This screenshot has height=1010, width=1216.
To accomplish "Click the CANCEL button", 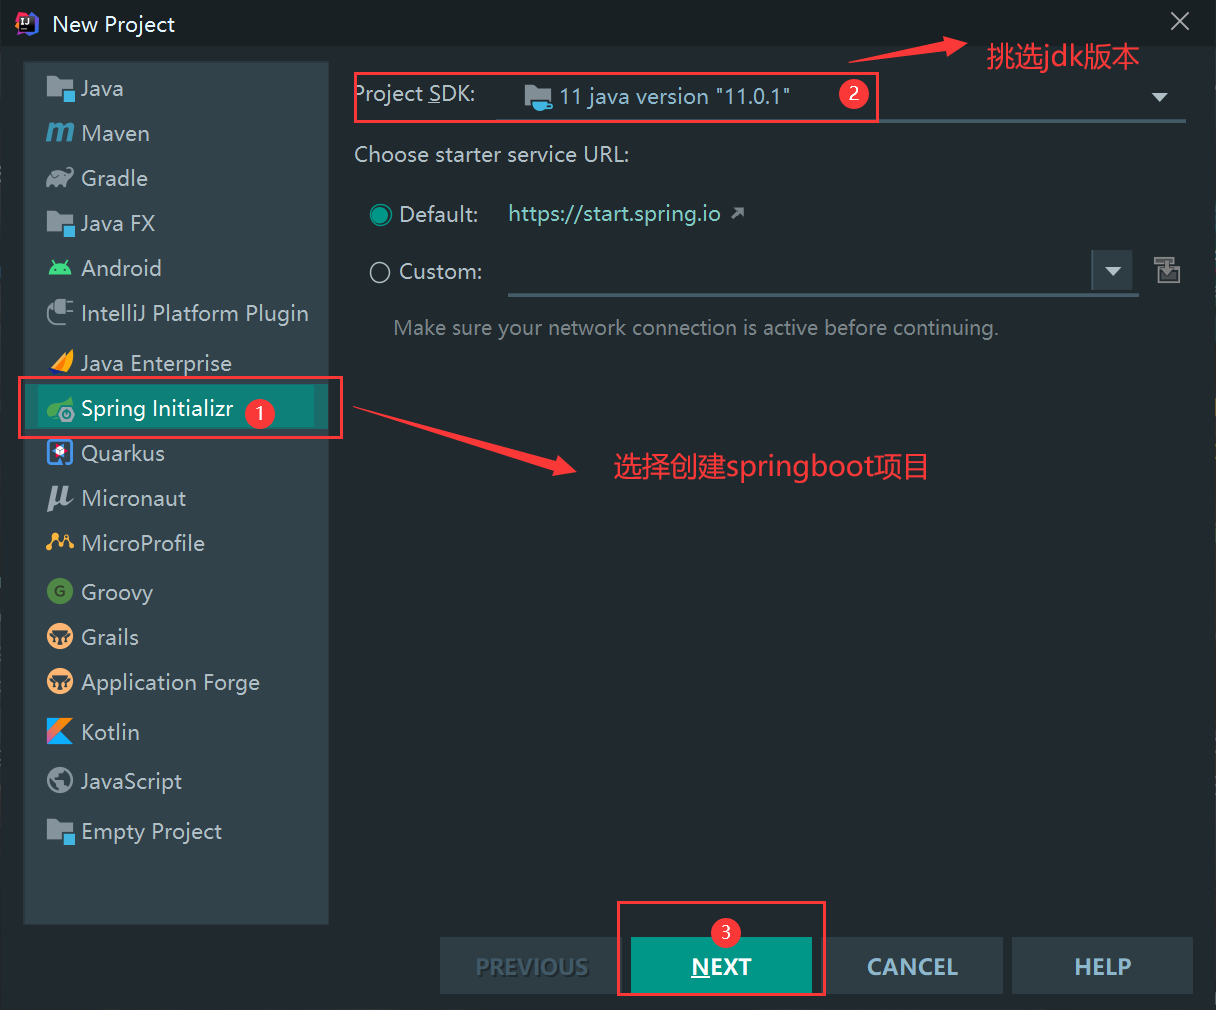I will (x=912, y=966).
